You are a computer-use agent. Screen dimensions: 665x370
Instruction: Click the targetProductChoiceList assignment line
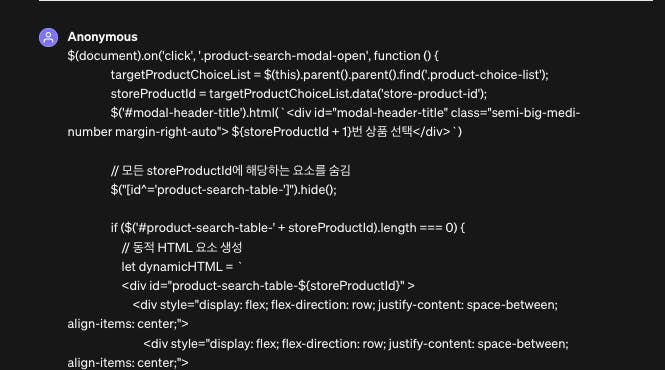pos(329,75)
